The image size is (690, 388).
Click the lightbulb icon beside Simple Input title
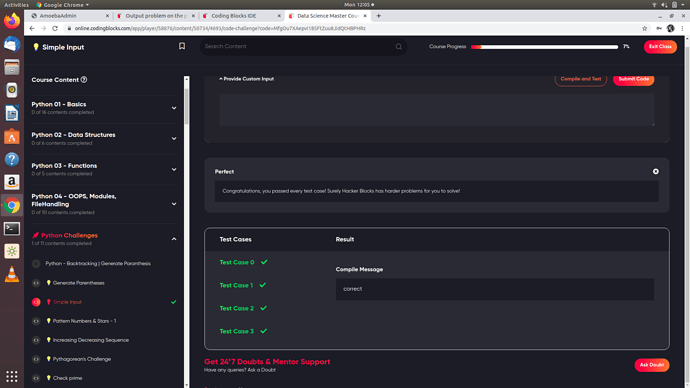[x=36, y=47]
